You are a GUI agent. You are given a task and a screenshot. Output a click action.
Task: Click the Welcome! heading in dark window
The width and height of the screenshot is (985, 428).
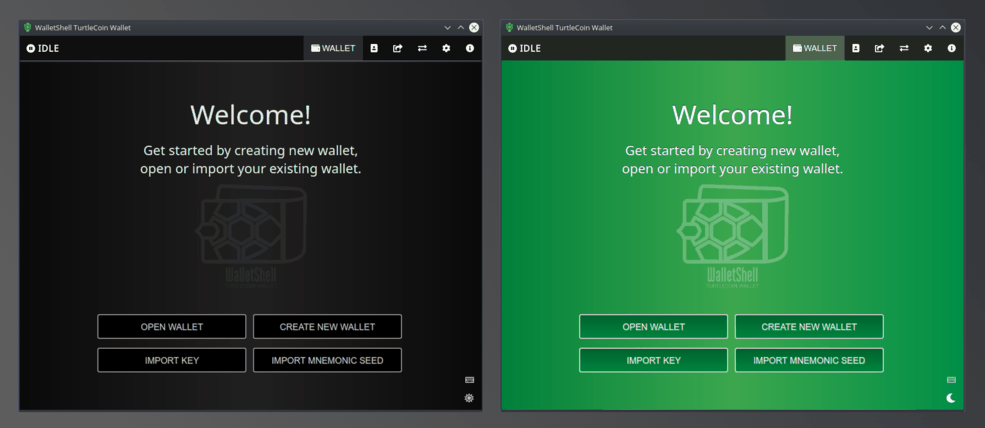(x=251, y=115)
